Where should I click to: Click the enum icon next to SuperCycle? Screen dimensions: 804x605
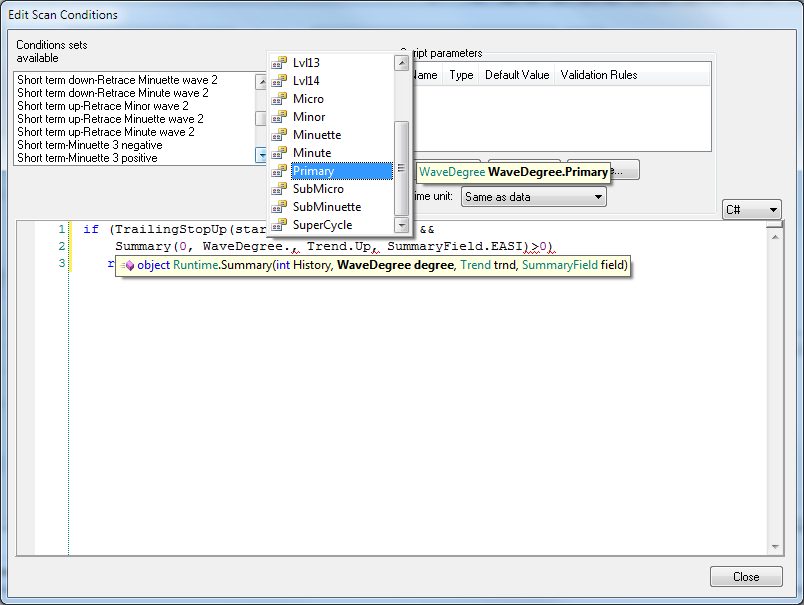coord(278,224)
